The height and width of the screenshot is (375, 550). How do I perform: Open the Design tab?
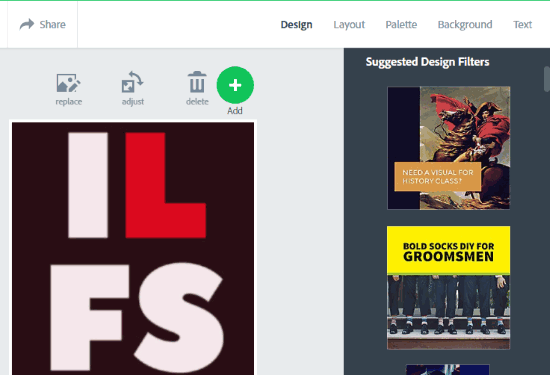tap(296, 25)
